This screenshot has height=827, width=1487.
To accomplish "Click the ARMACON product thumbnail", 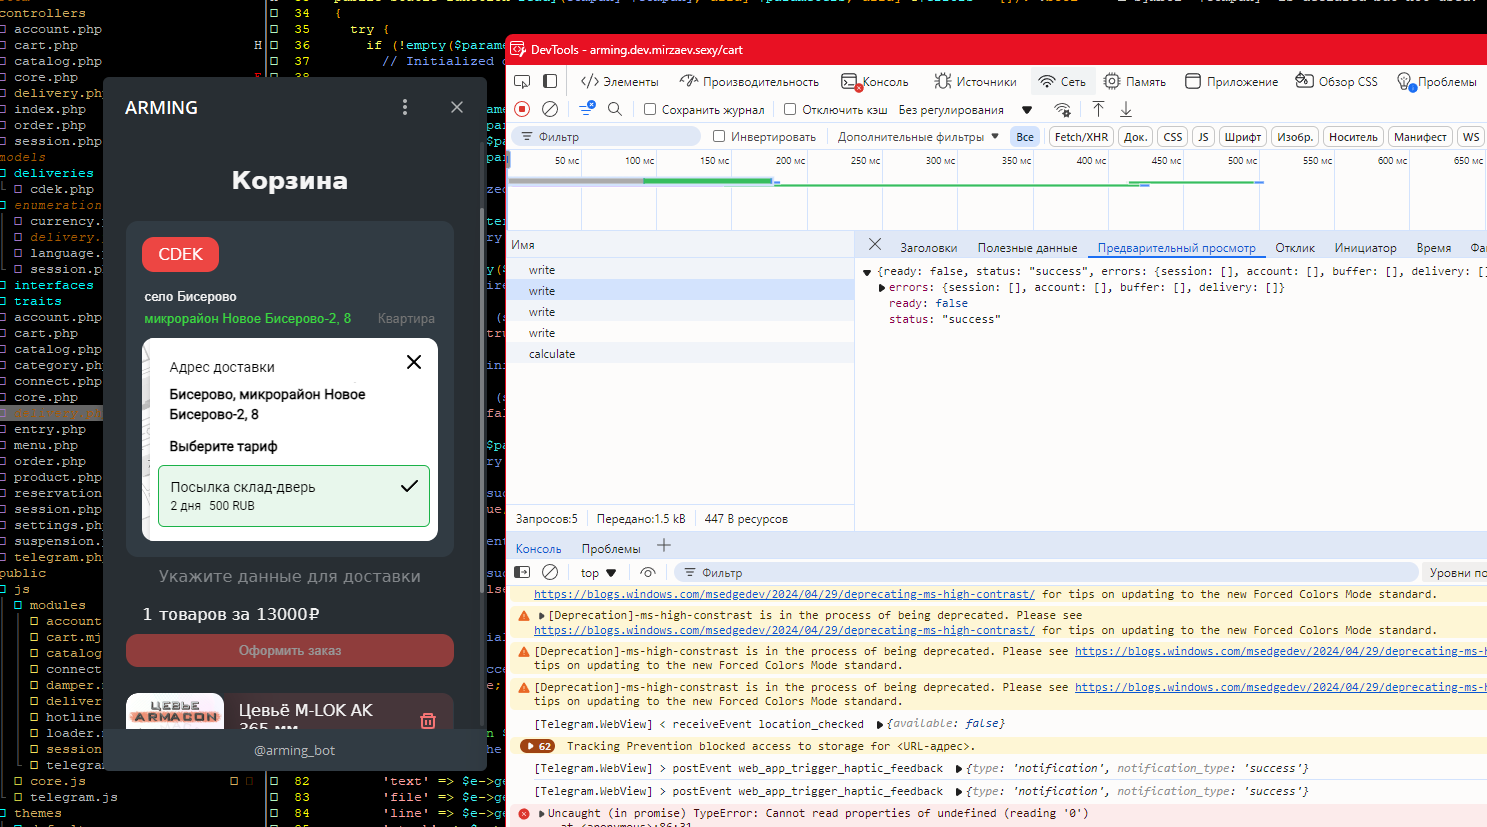I will (175, 711).
